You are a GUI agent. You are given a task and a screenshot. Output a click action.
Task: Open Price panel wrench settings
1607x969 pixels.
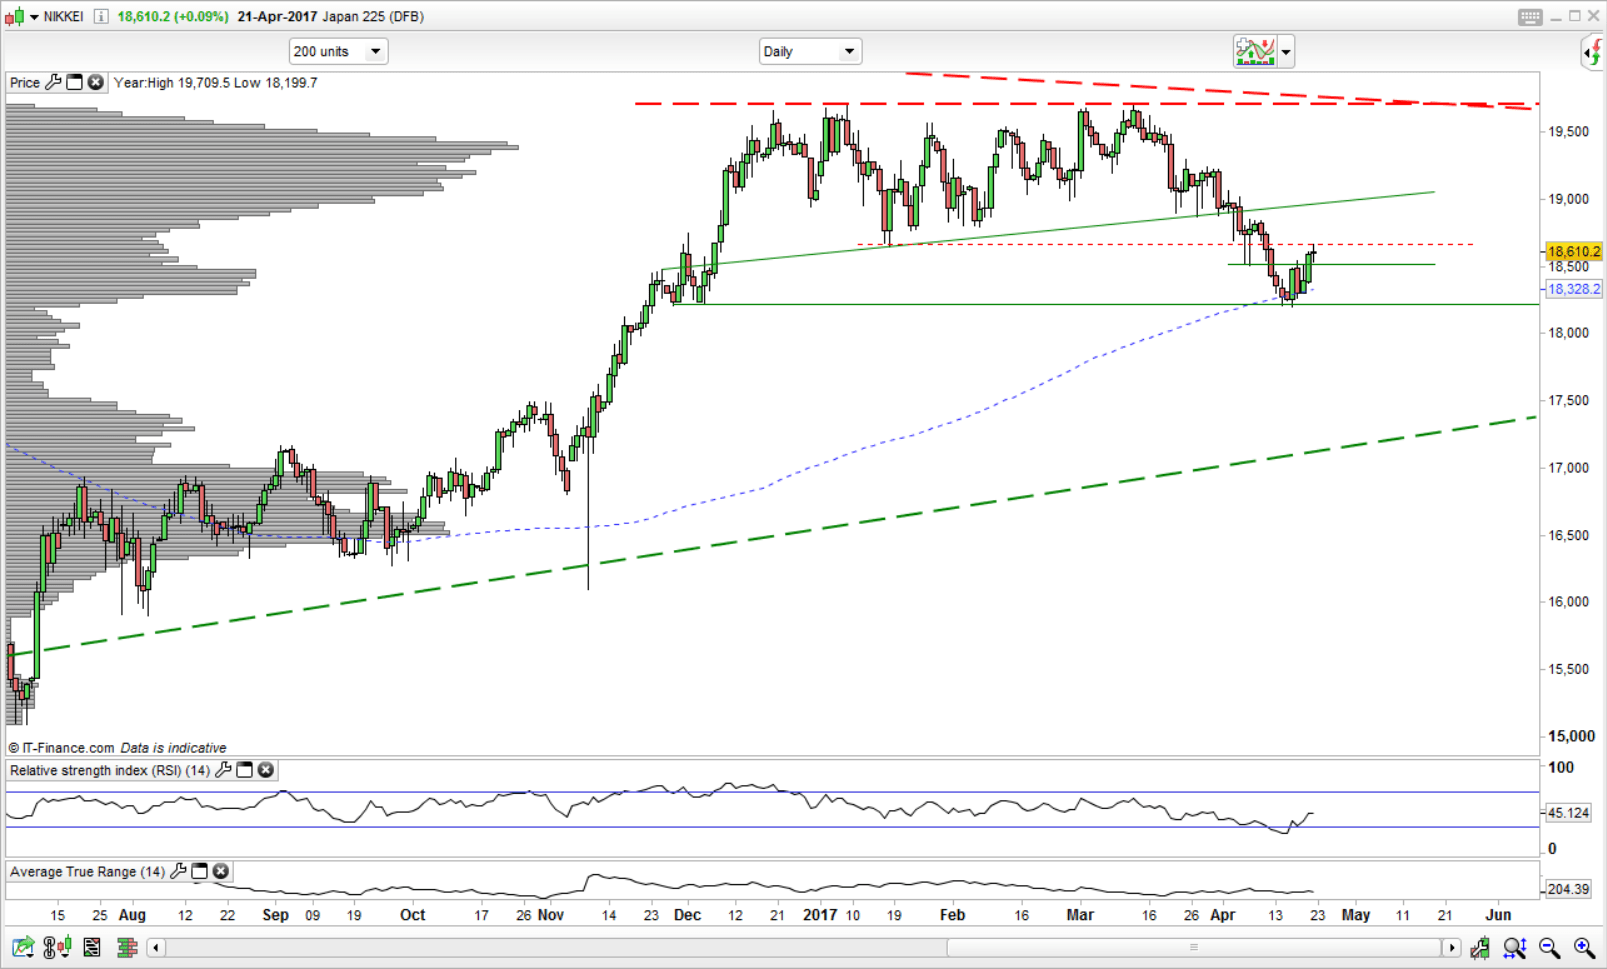(x=54, y=83)
